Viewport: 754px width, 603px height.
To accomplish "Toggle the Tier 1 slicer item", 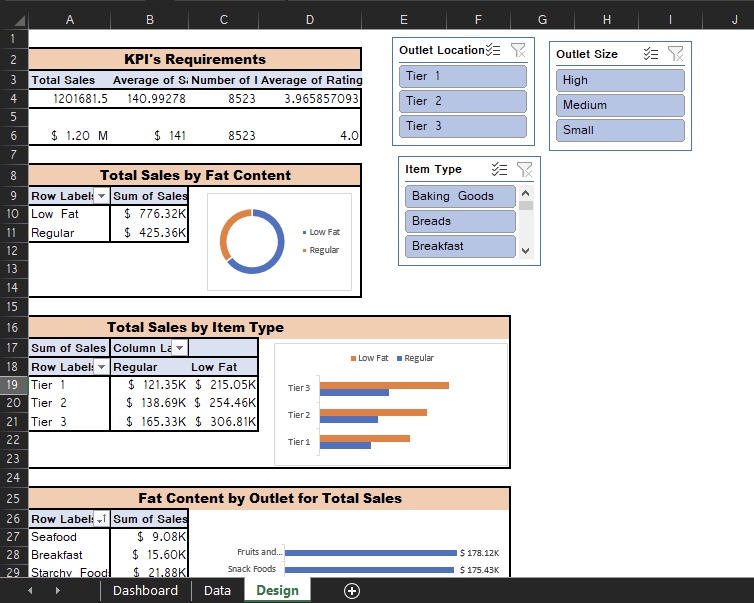I will coord(462,76).
